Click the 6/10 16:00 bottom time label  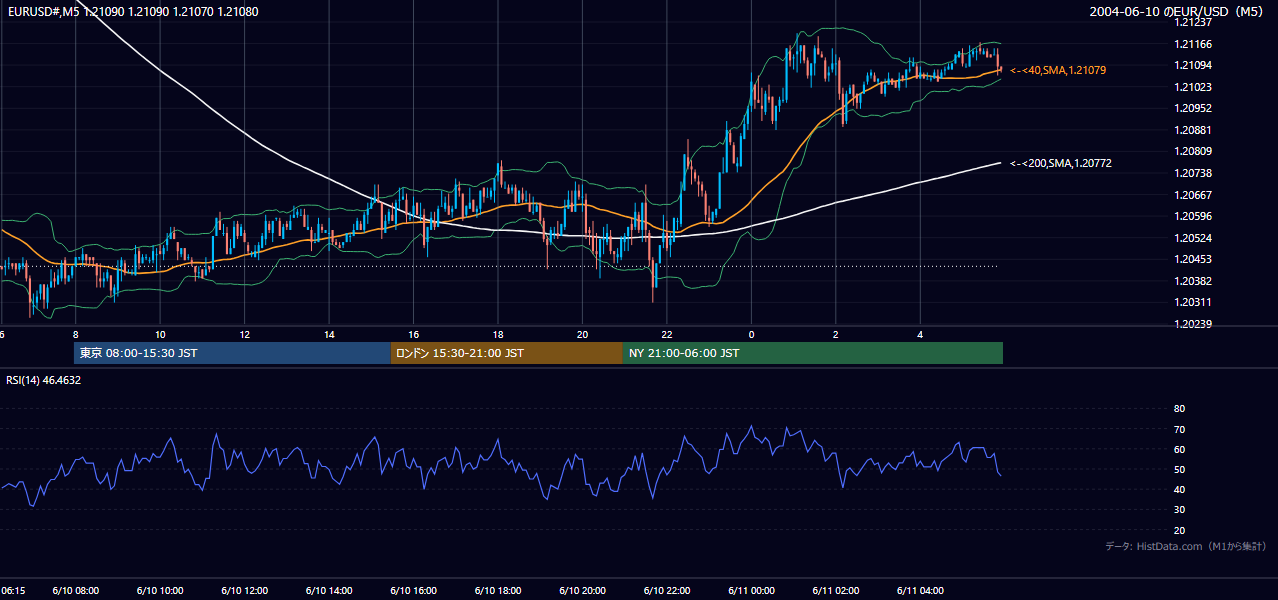click(413, 591)
